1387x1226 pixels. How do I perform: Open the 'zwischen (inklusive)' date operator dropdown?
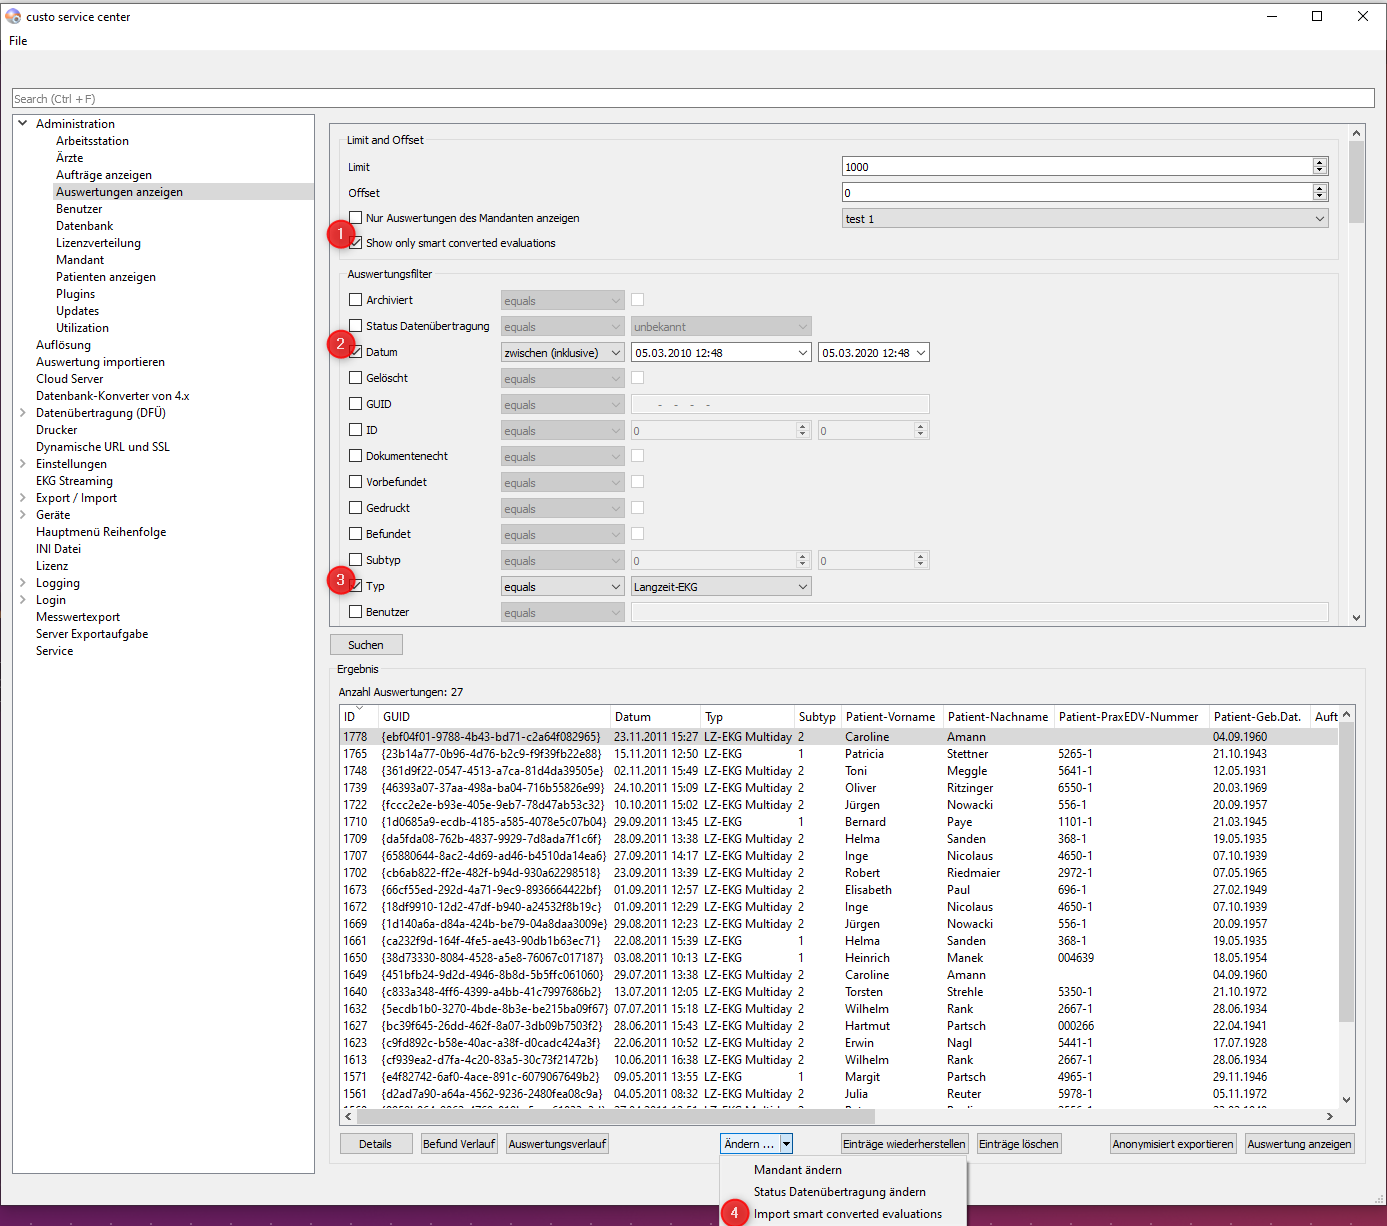point(562,353)
